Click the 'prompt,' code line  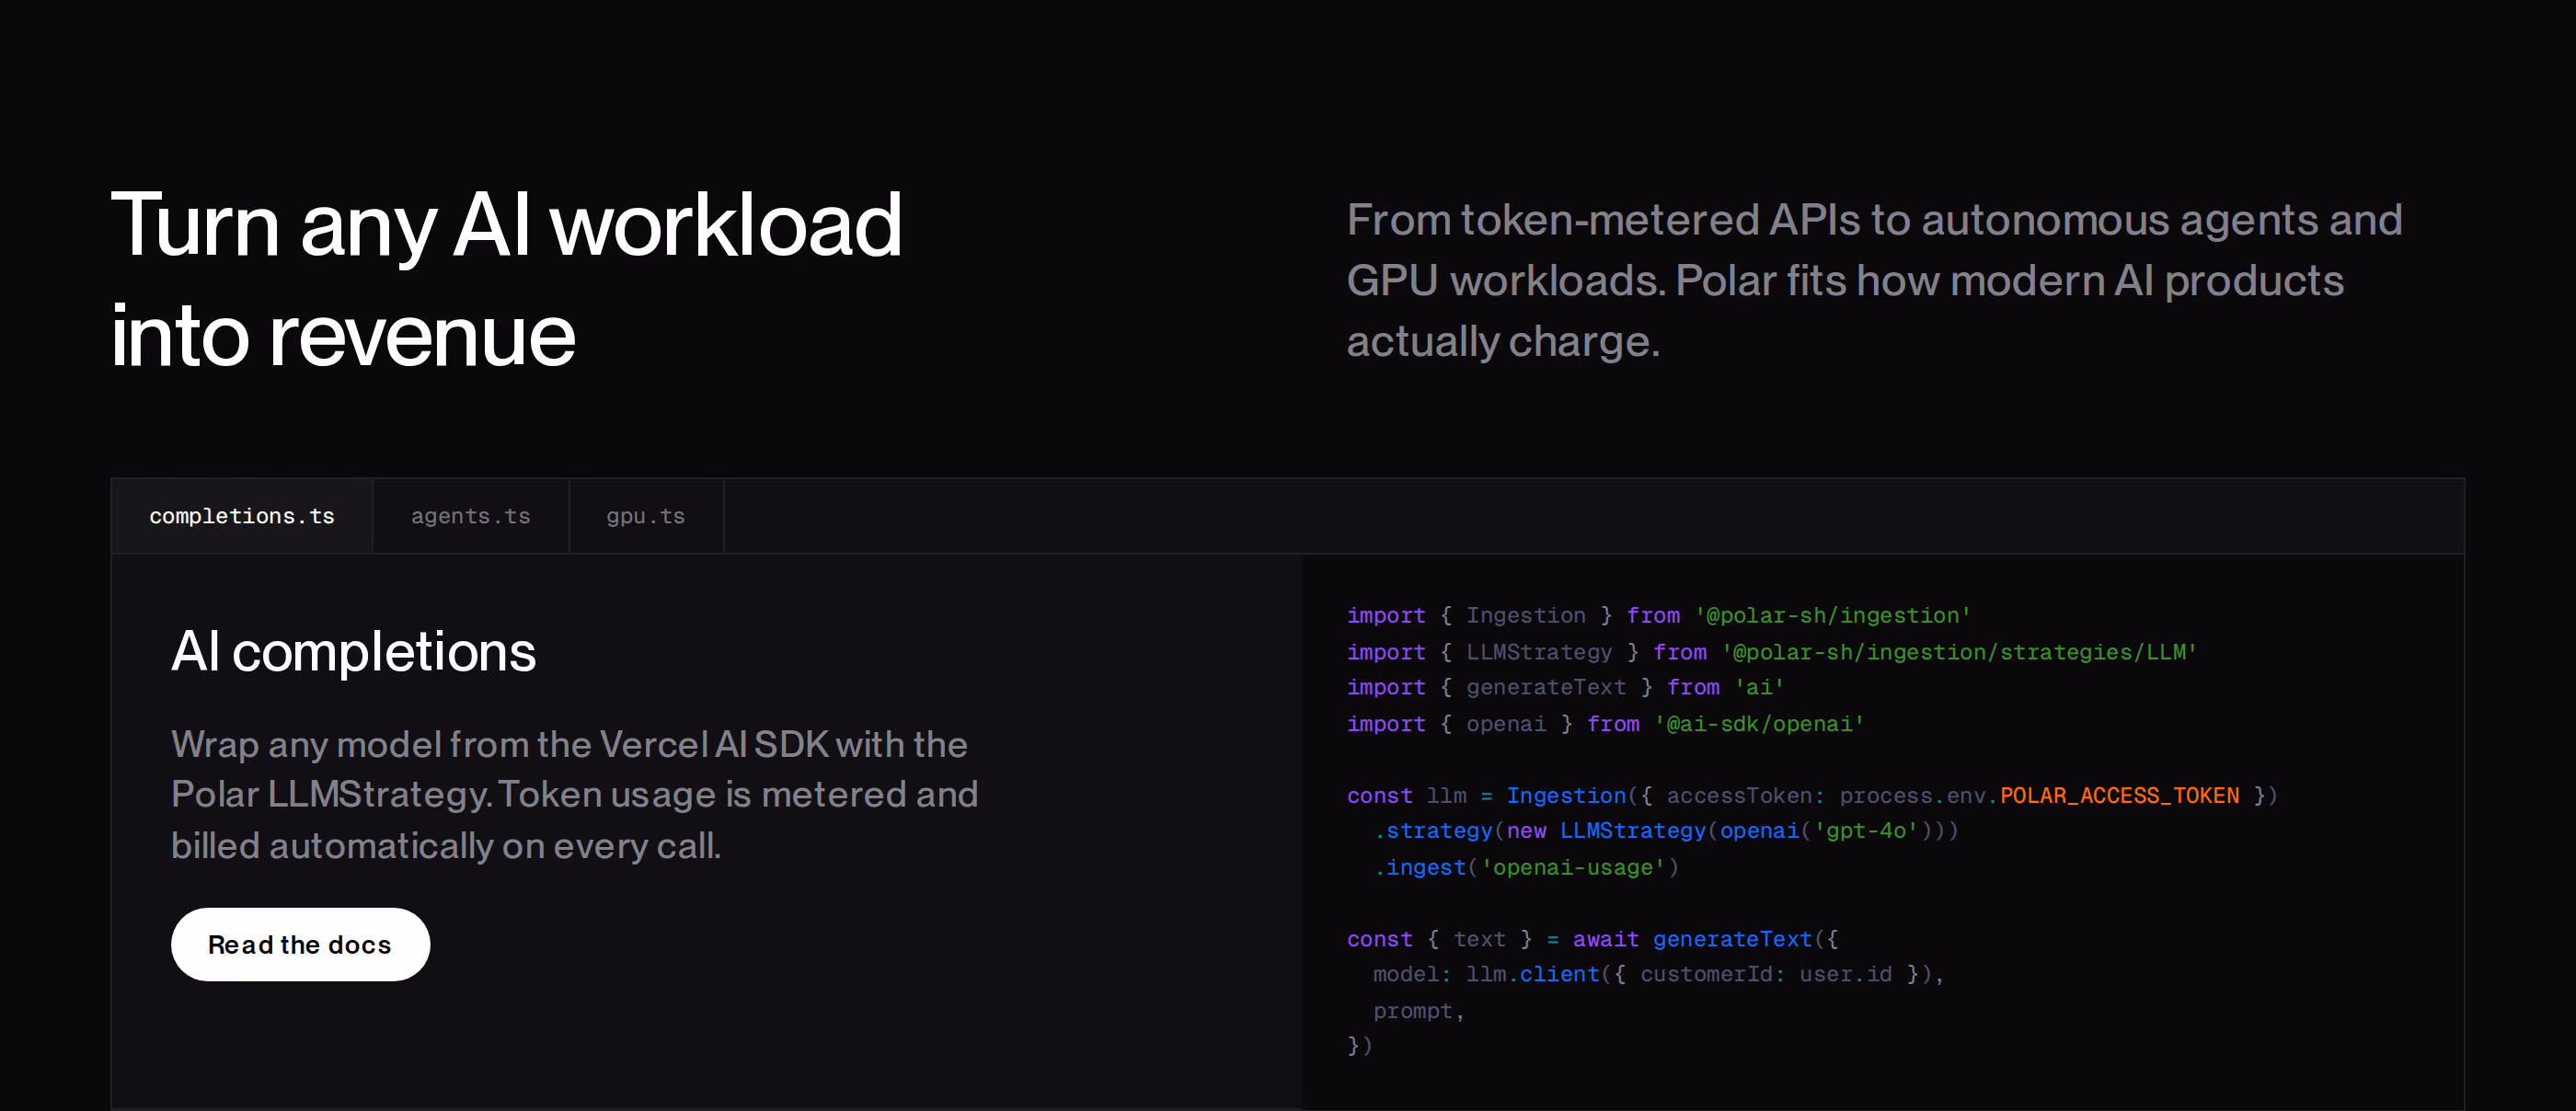click(1418, 1011)
